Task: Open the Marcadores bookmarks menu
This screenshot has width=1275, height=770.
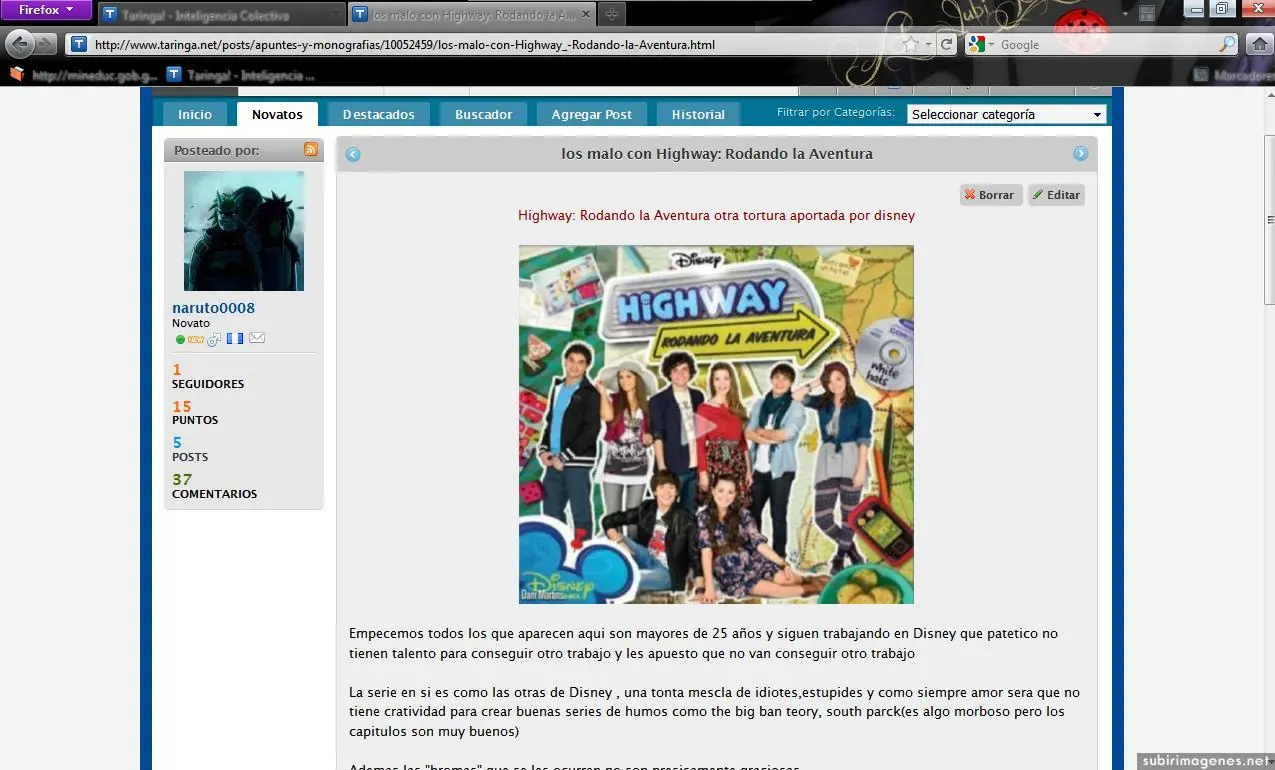Action: coord(1233,75)
